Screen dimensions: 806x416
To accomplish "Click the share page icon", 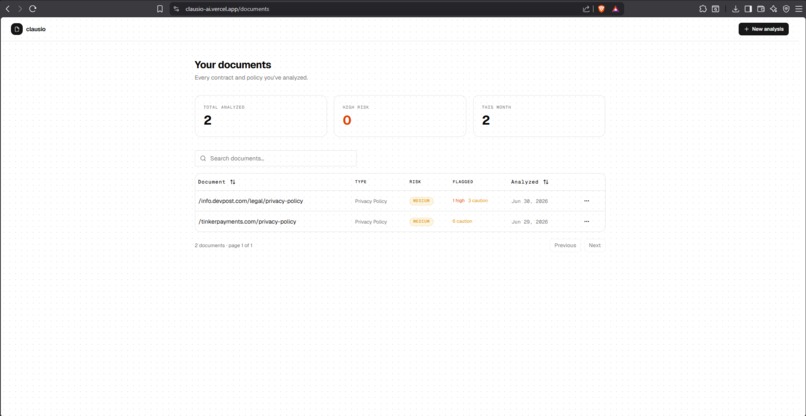I will coord(586,9).
